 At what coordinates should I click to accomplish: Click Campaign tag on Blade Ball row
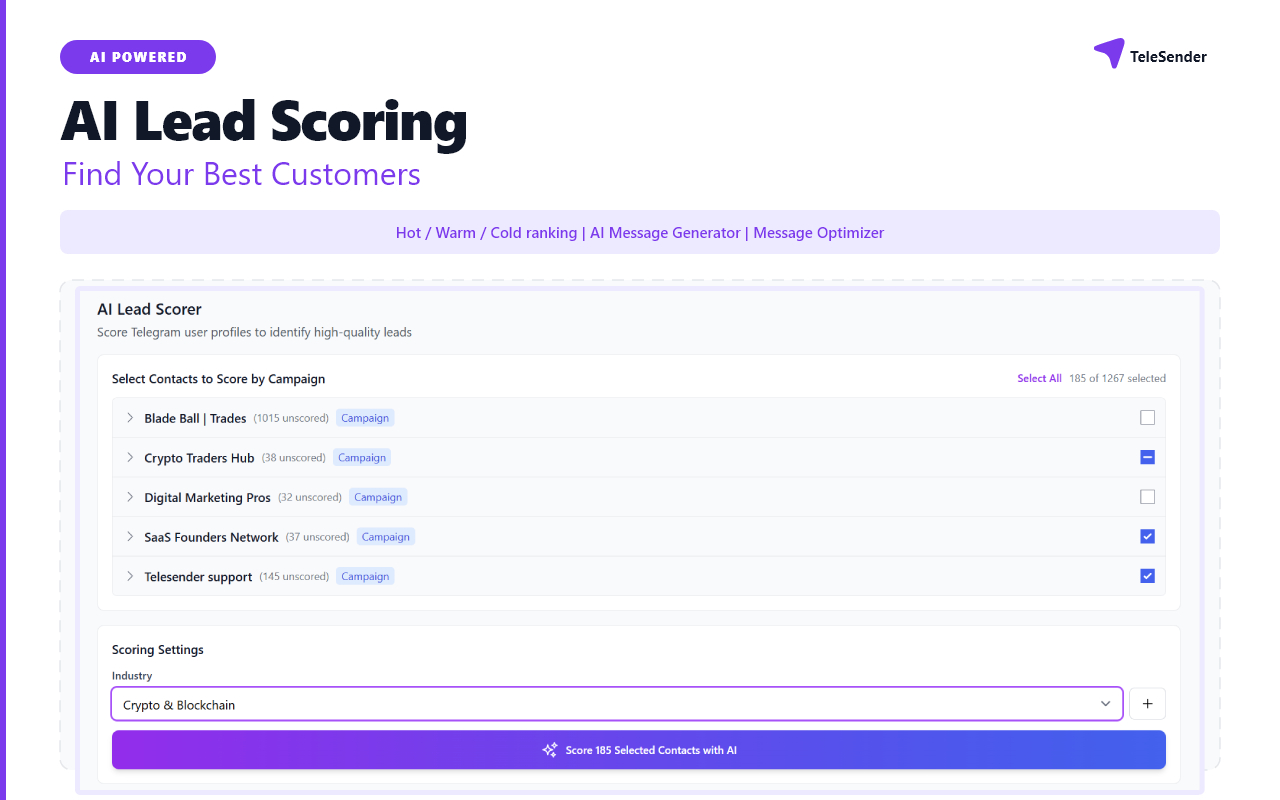click(x=365, y=418)
